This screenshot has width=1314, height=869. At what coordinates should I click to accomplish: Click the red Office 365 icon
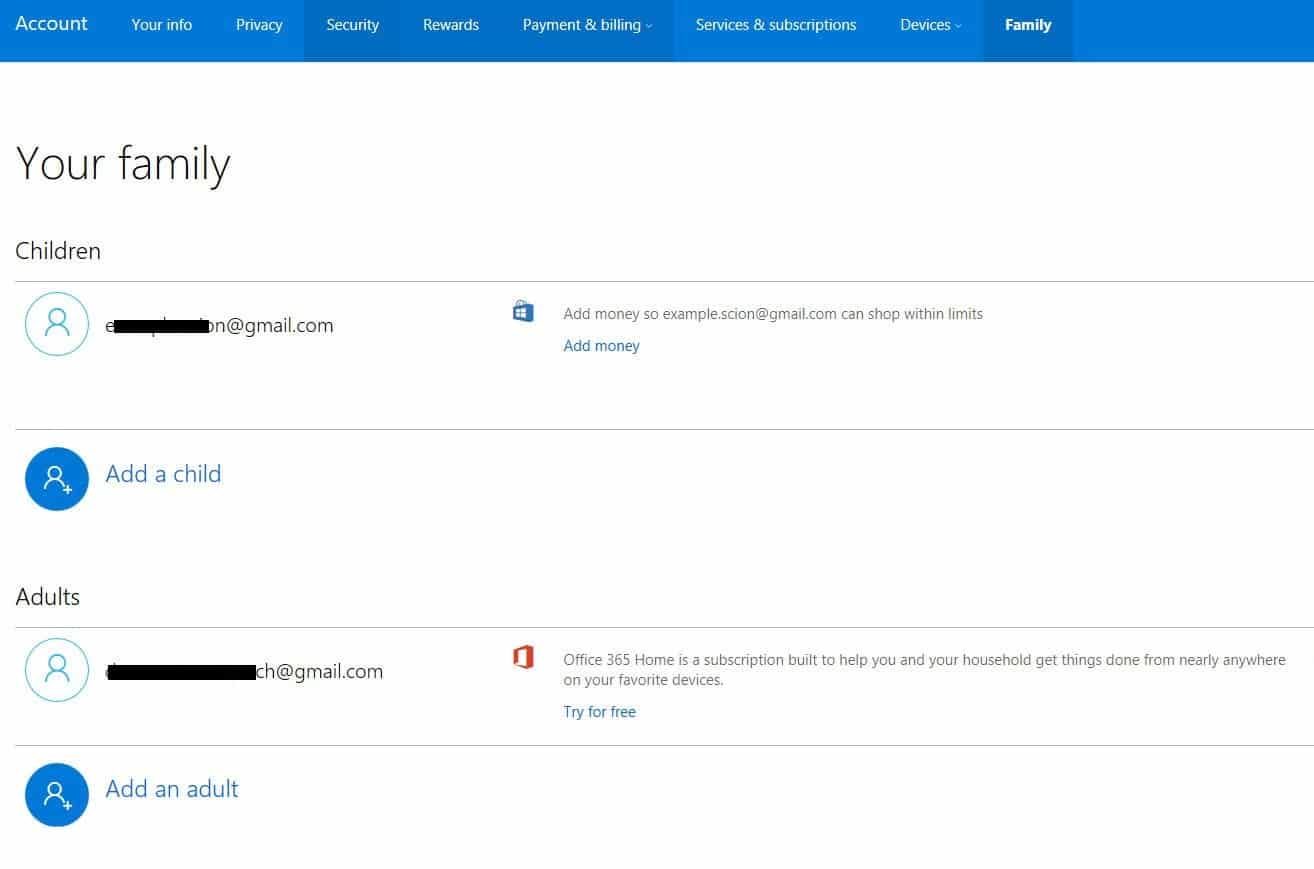[523, 657]
